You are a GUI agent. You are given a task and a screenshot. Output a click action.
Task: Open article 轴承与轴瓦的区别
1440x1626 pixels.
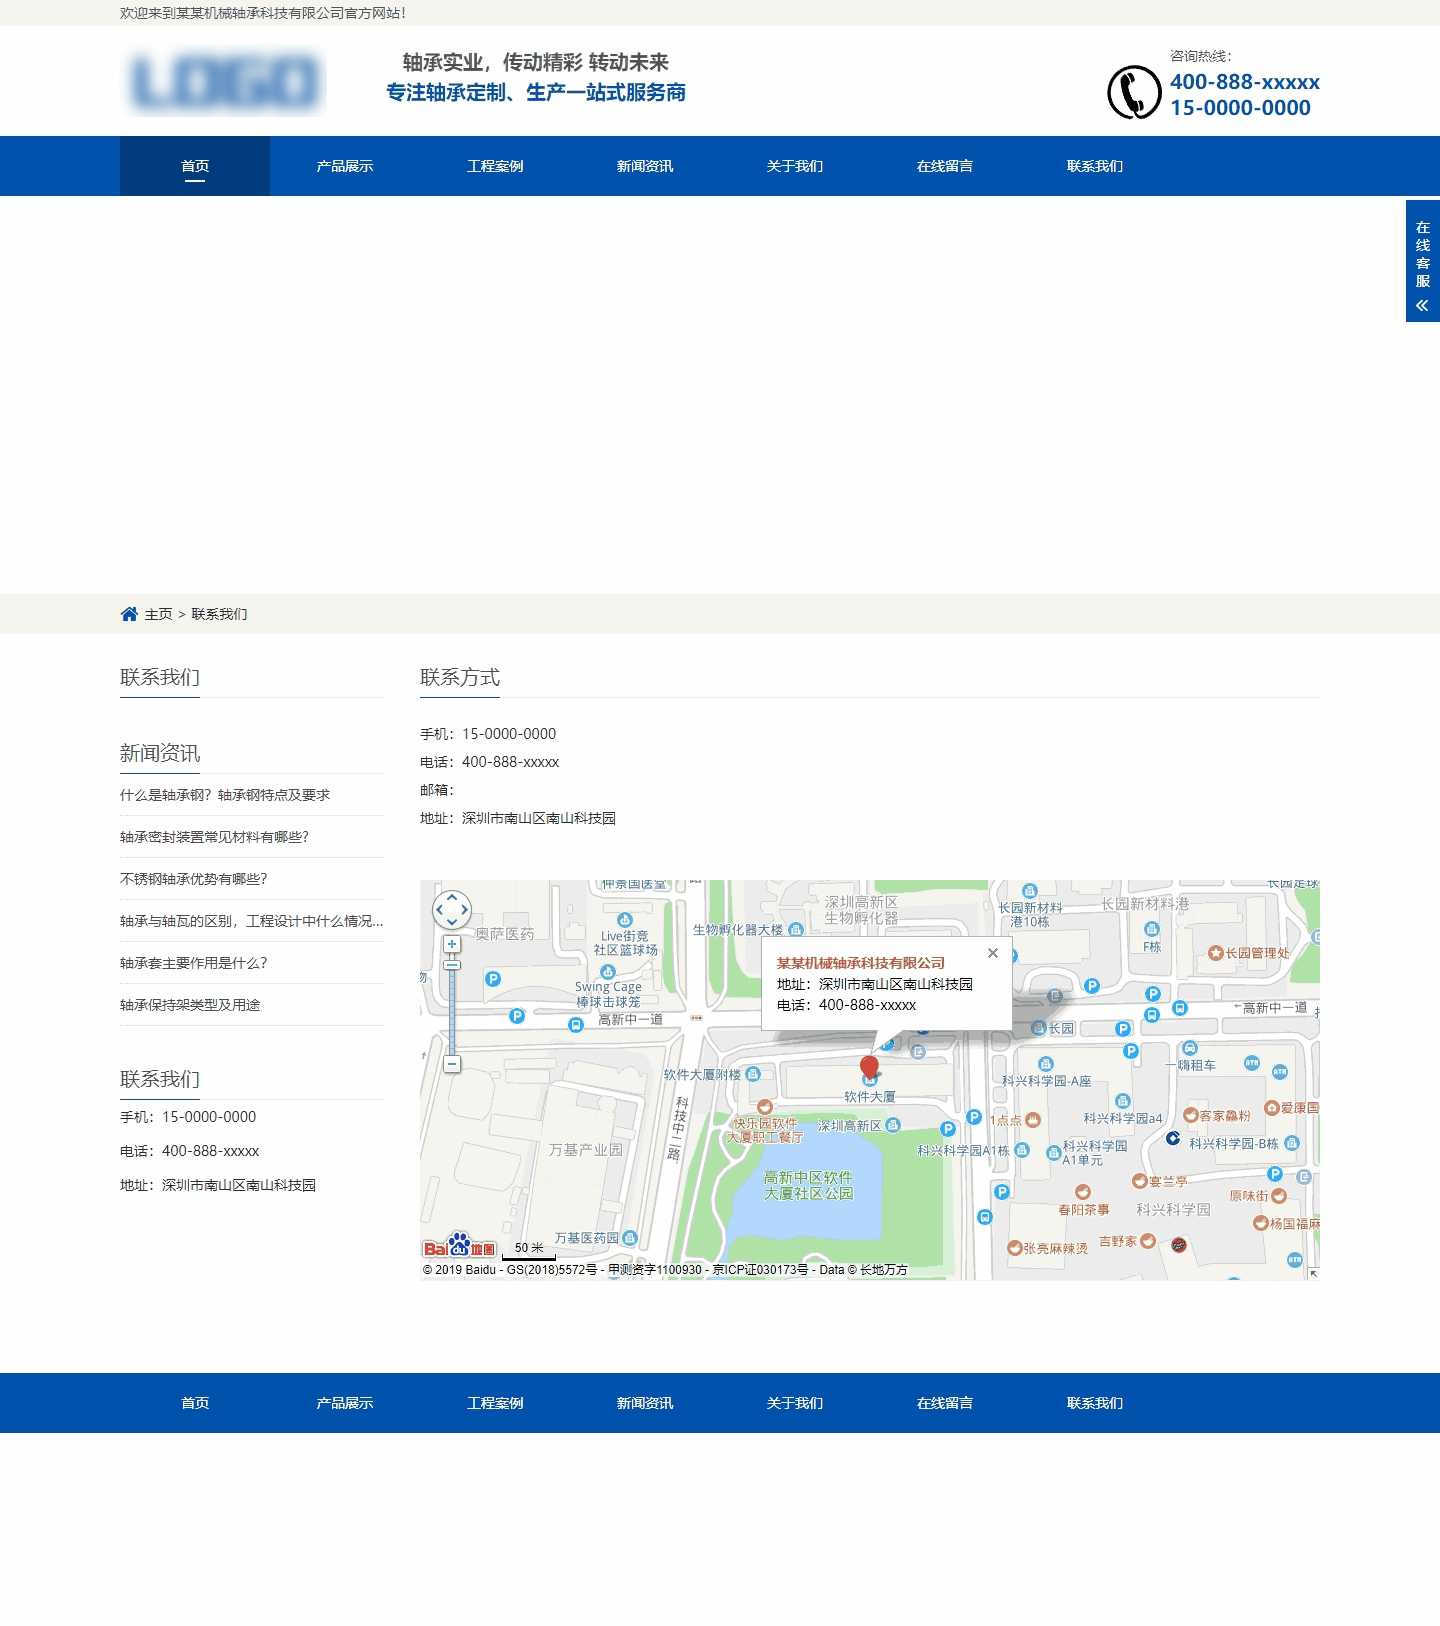coord(251,921)
